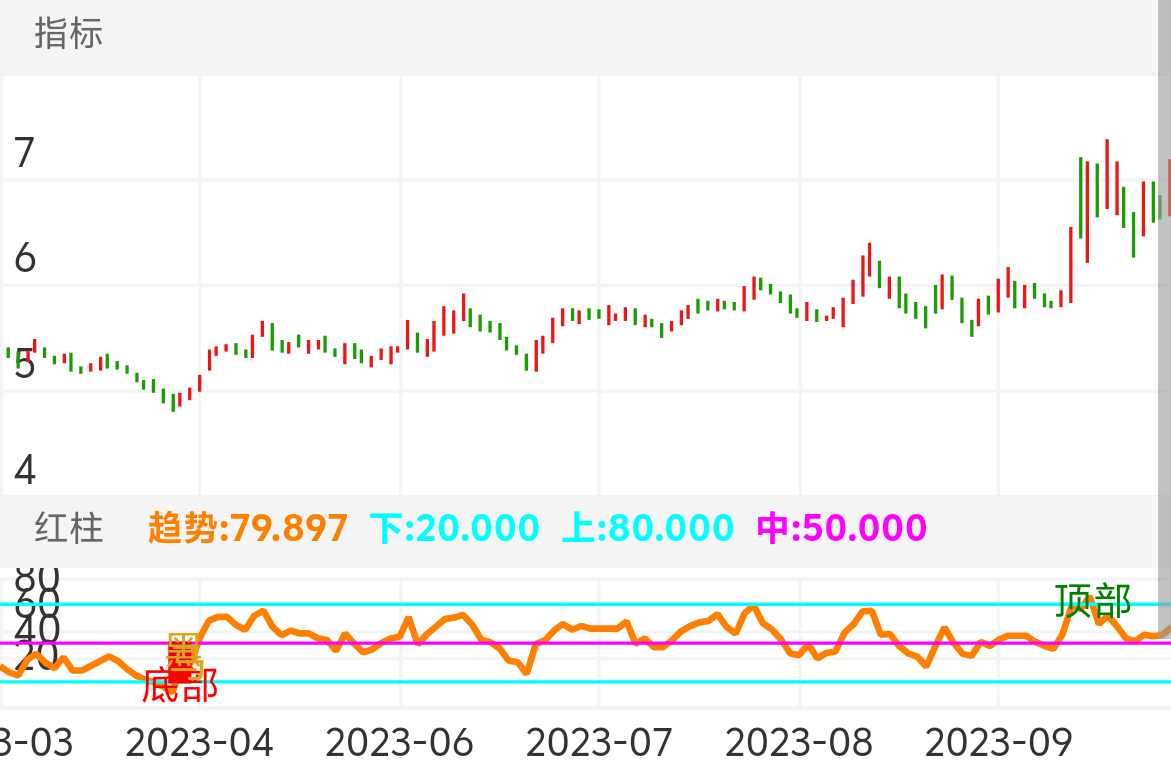Click the 2023-09 date axis label

(x=998, y=743)
